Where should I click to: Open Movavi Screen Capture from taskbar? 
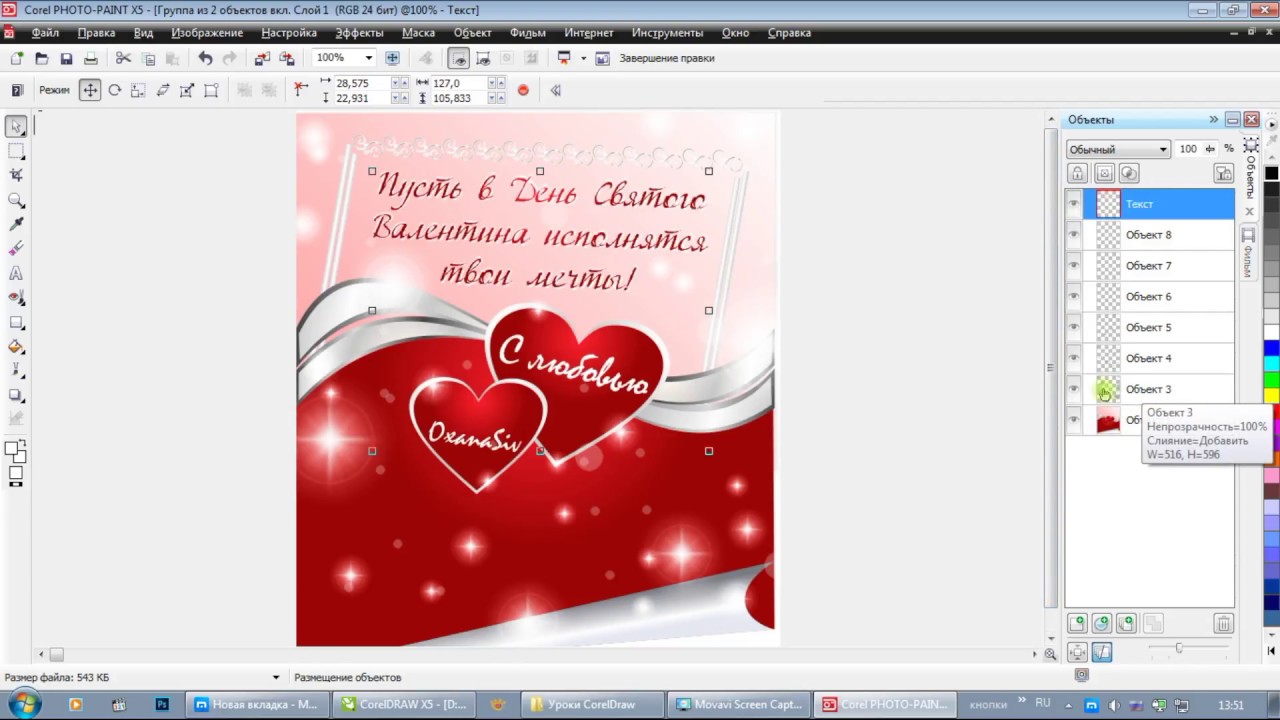coord(740,704)
